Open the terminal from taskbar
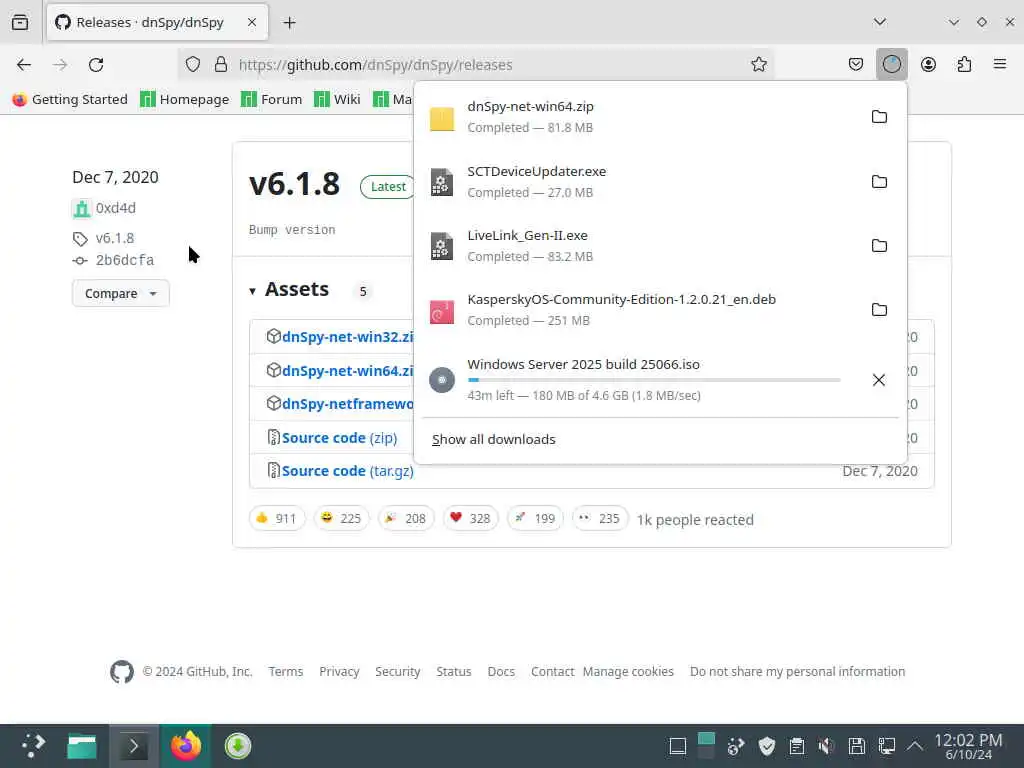Screen dimensions: 1024x768 pos(133,746)
